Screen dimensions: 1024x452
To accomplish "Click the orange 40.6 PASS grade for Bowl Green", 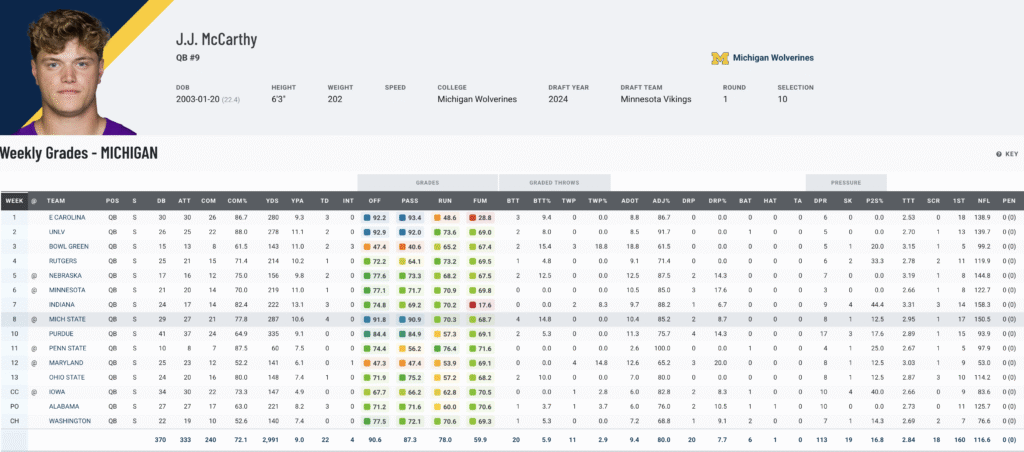I will (x=411, y=246).
